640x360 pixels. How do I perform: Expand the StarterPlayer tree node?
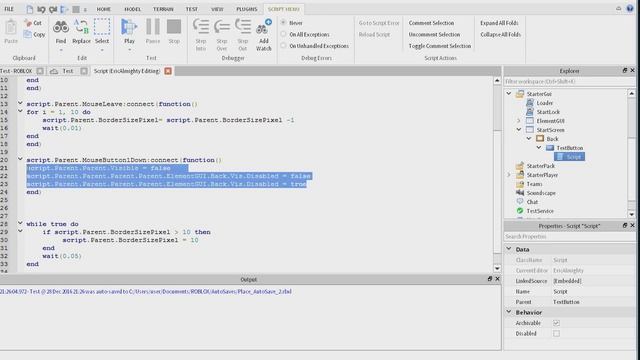(509, 175)
